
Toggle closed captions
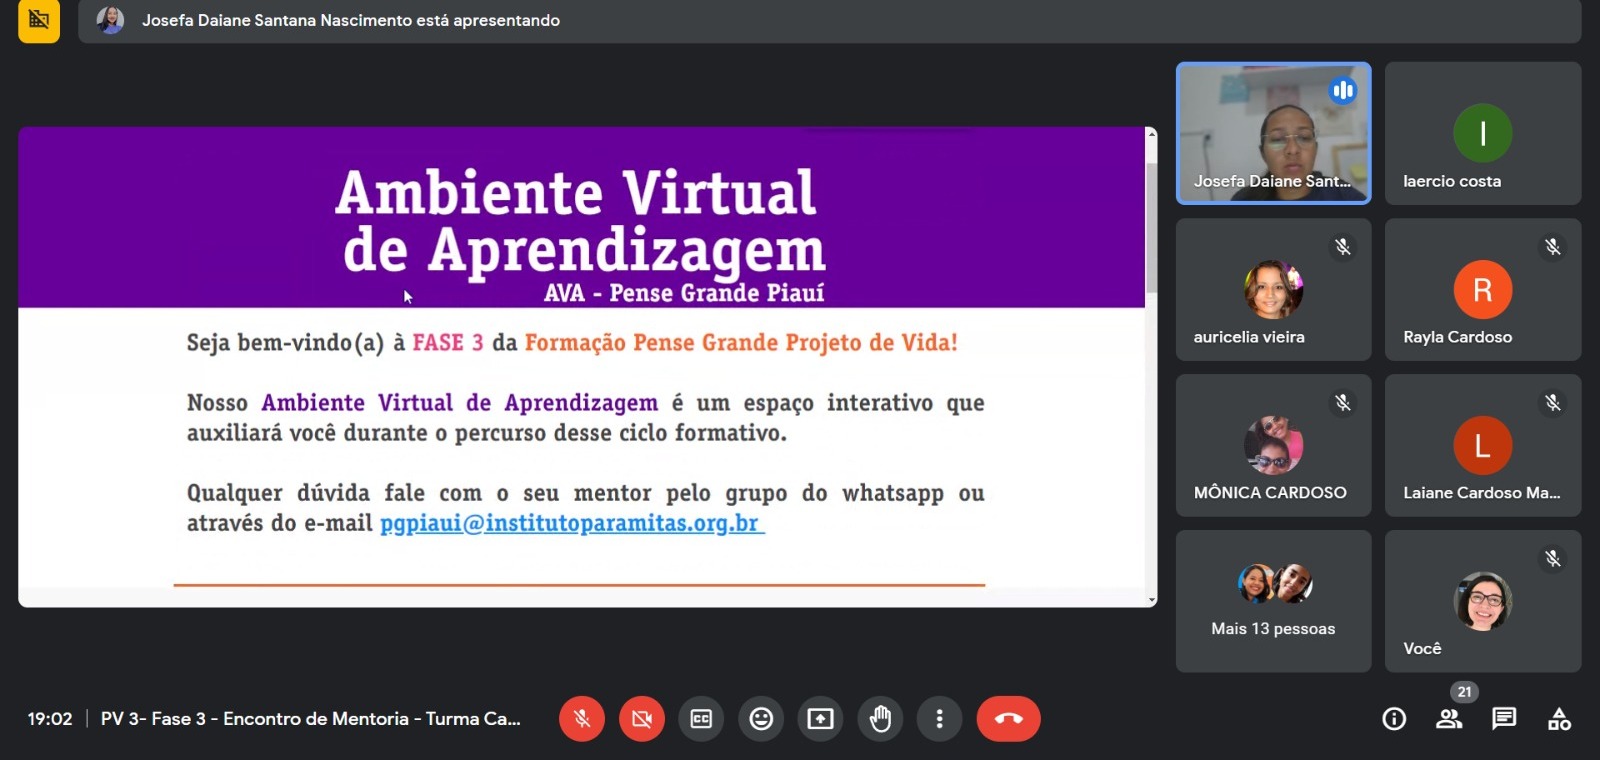(x=701, y=719)
